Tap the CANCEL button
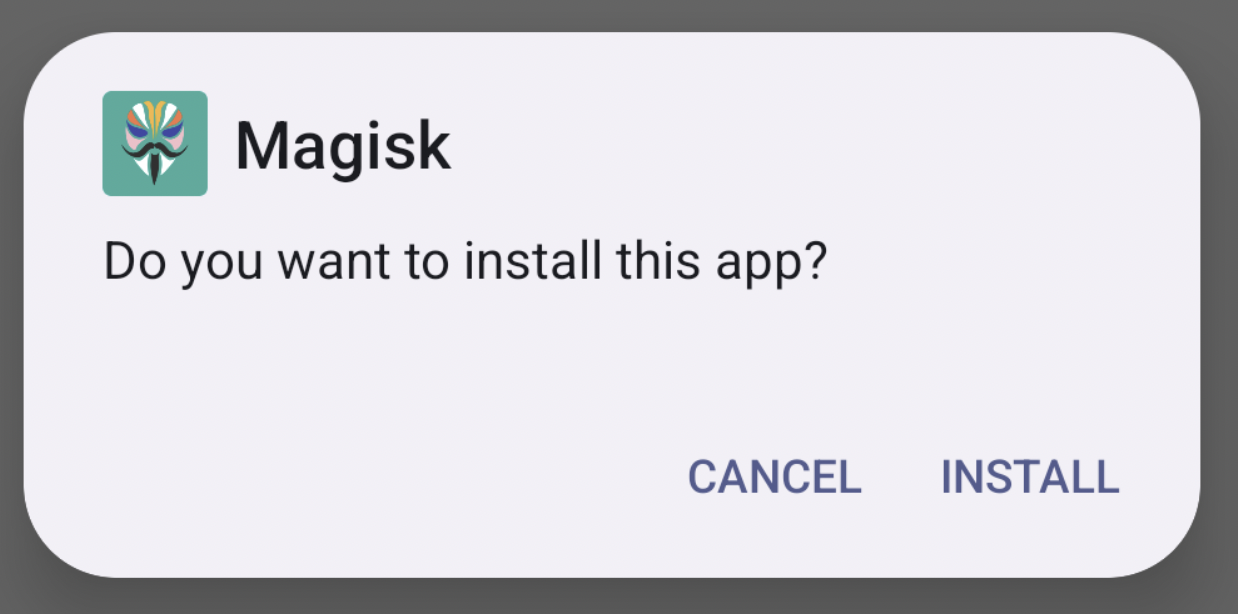This screenshot has width=1238, height=614. [x=775, y=477]
